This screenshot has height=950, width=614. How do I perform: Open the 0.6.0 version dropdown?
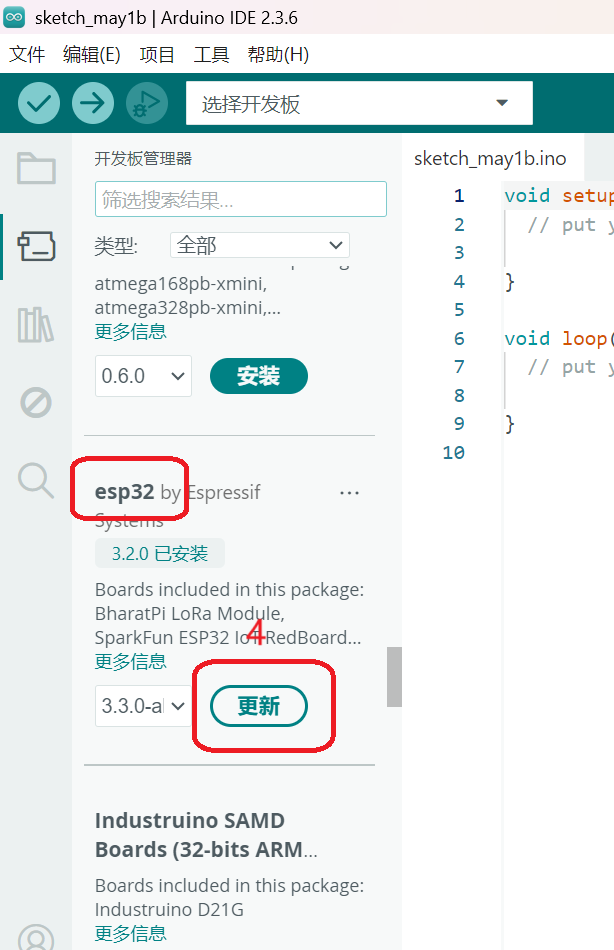(143, 376)
